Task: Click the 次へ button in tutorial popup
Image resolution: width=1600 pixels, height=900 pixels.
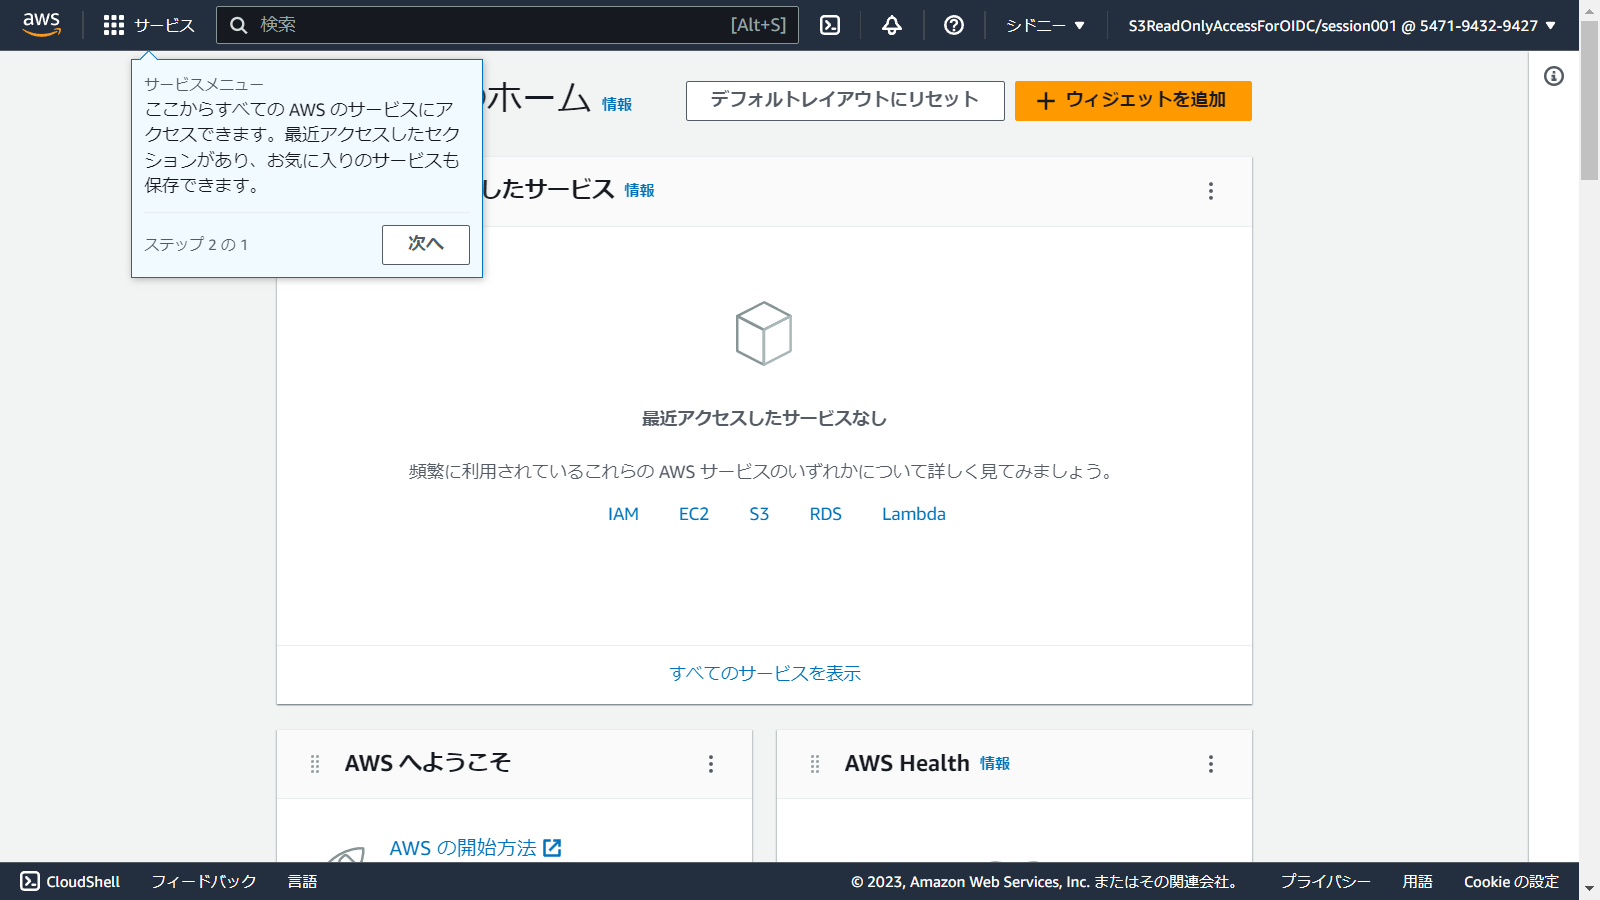Action: (425, 244)
